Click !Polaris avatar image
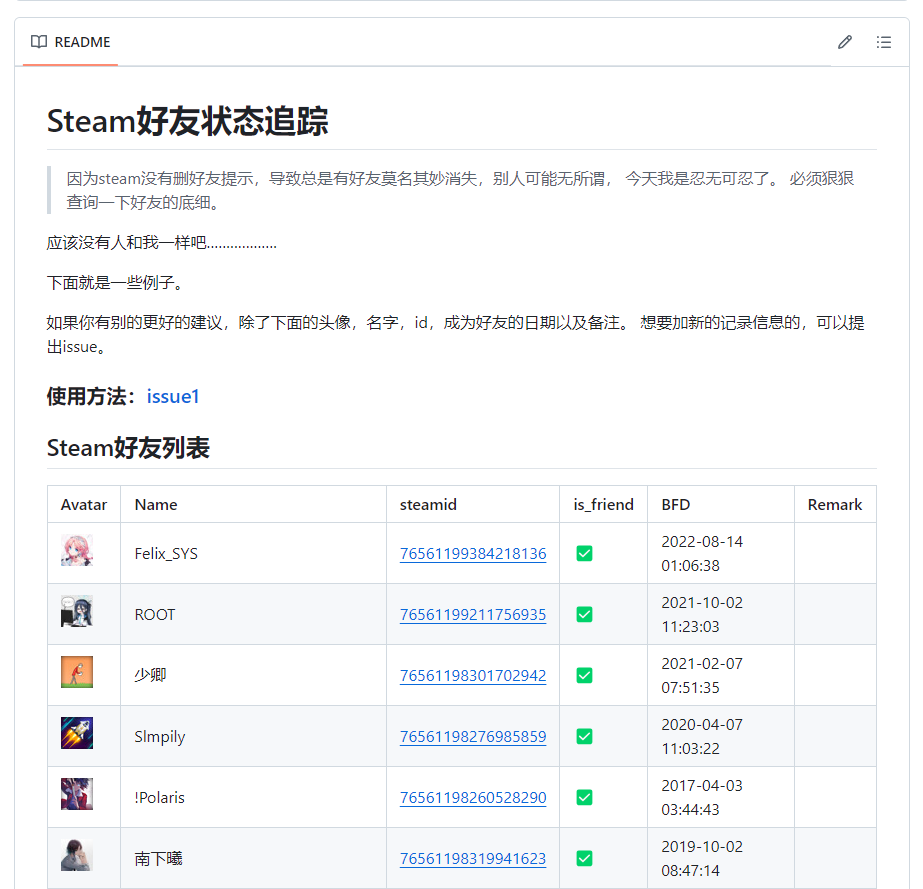 click(x=77, y=794)
